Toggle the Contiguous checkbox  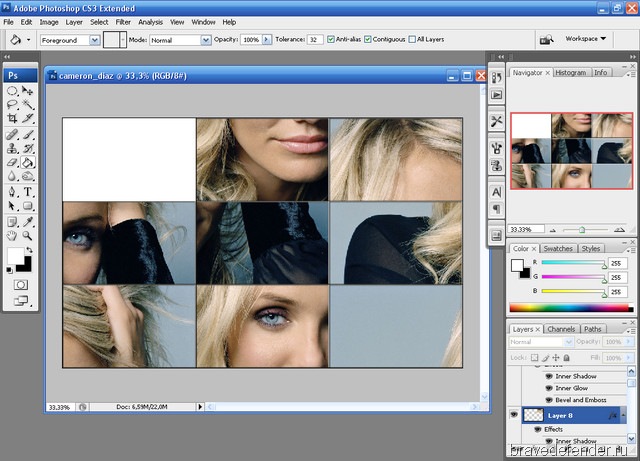coord(368,40)
